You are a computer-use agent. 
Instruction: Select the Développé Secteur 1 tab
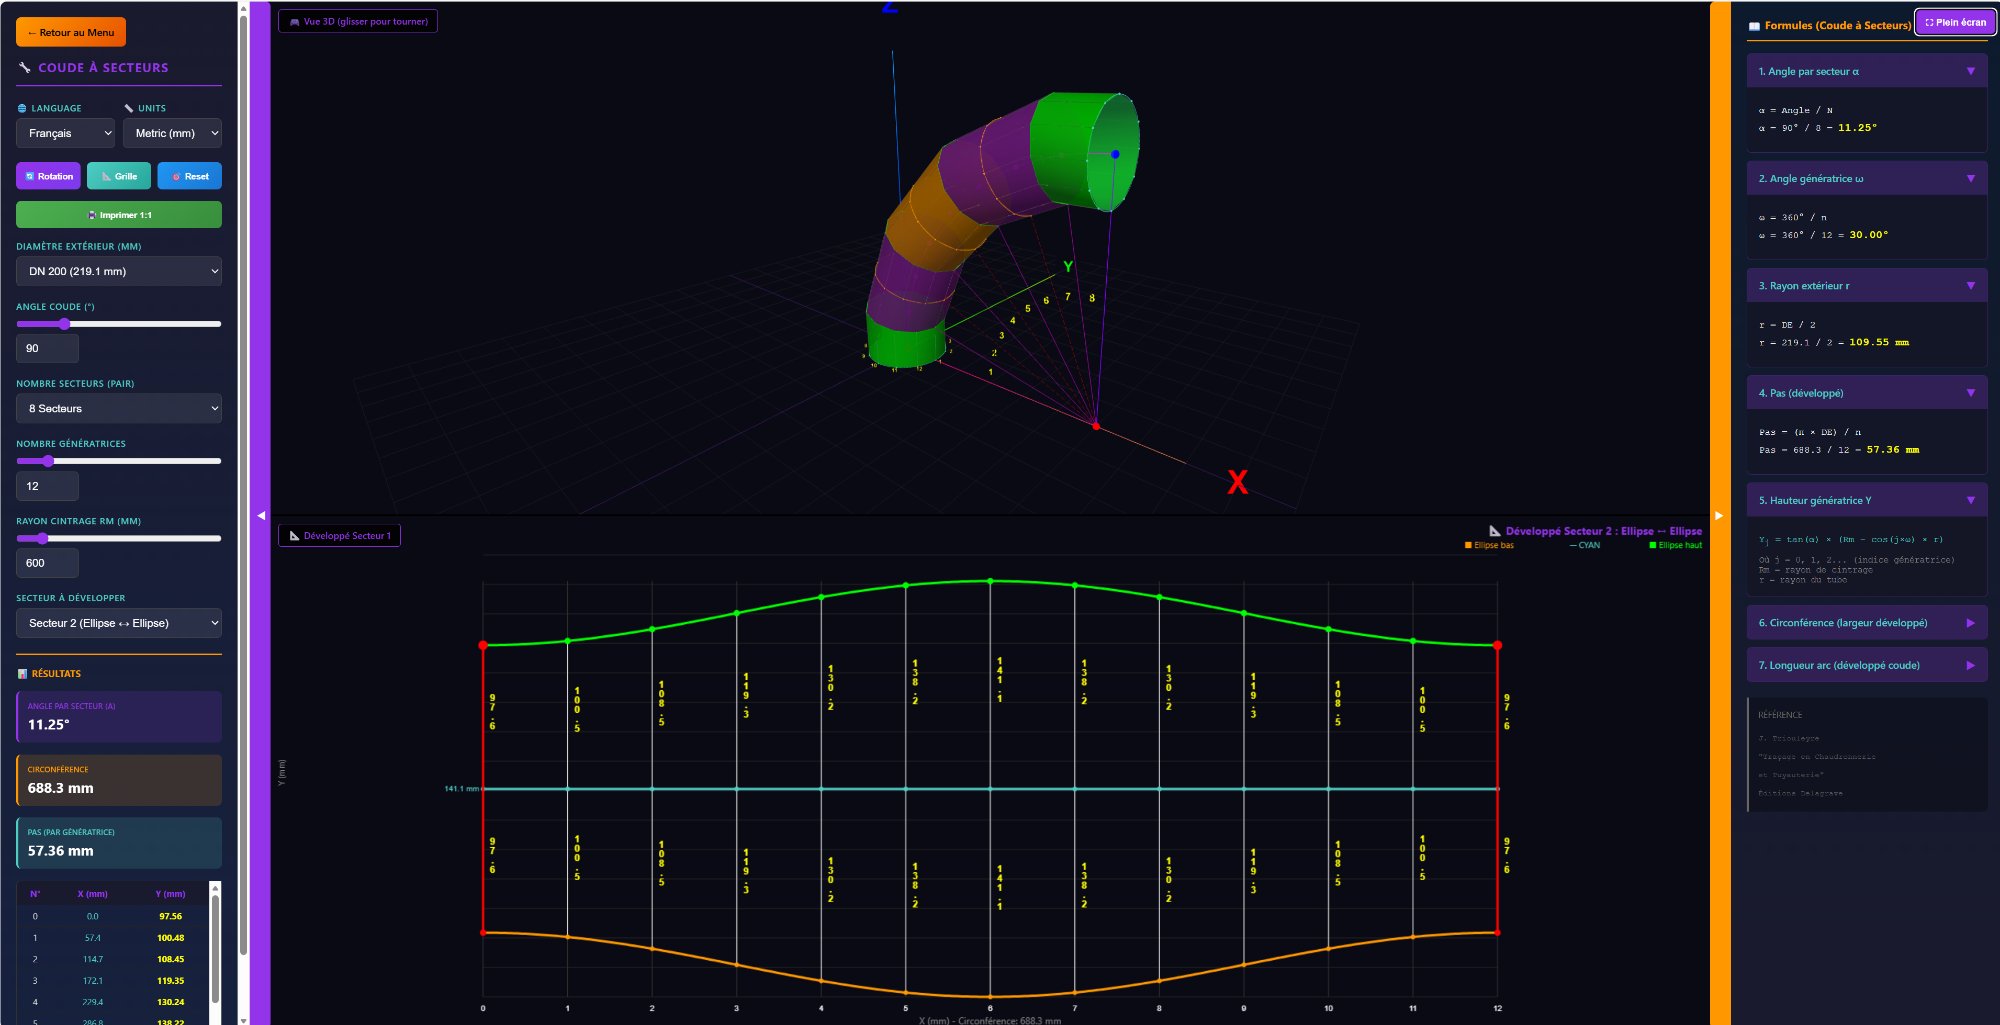coord(340,536)
